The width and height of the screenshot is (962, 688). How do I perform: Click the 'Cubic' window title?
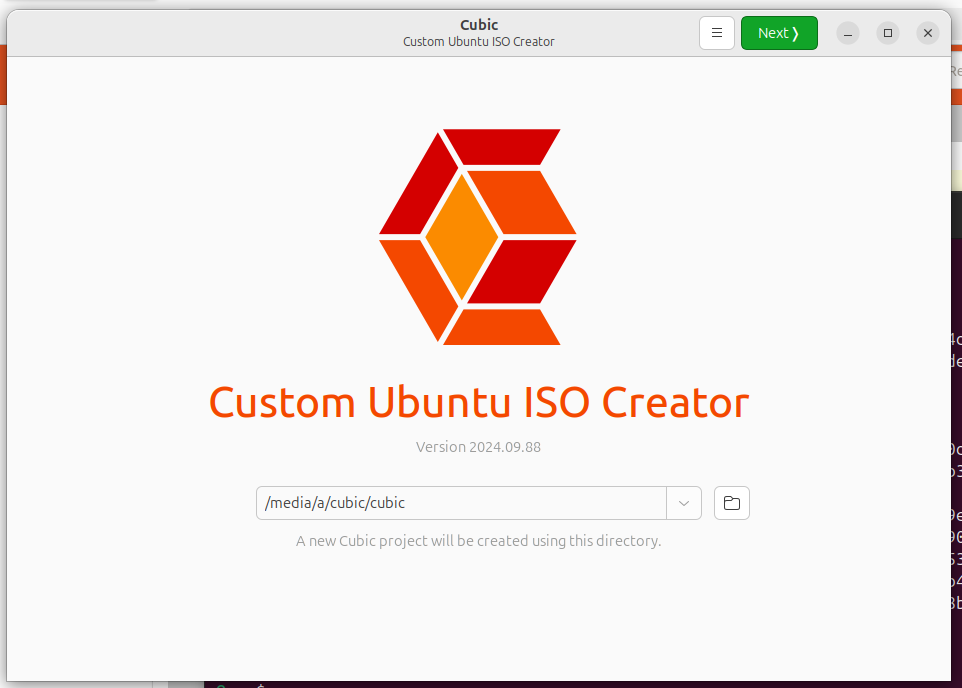pos(479,25)
